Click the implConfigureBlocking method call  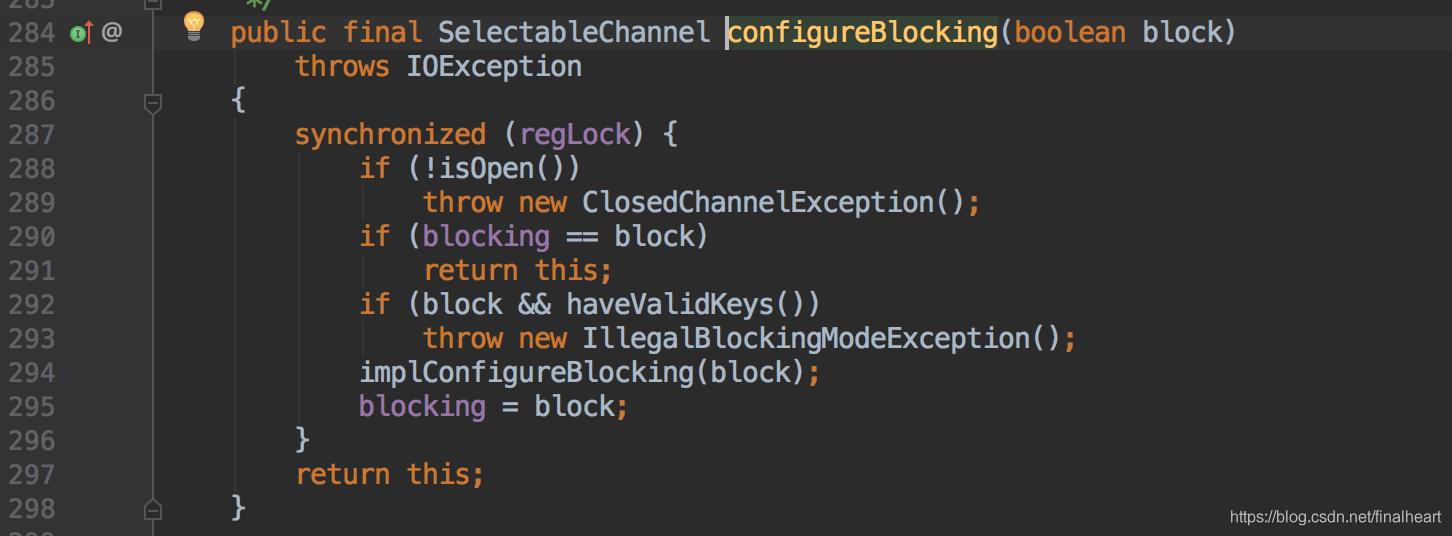pos(527,373)
